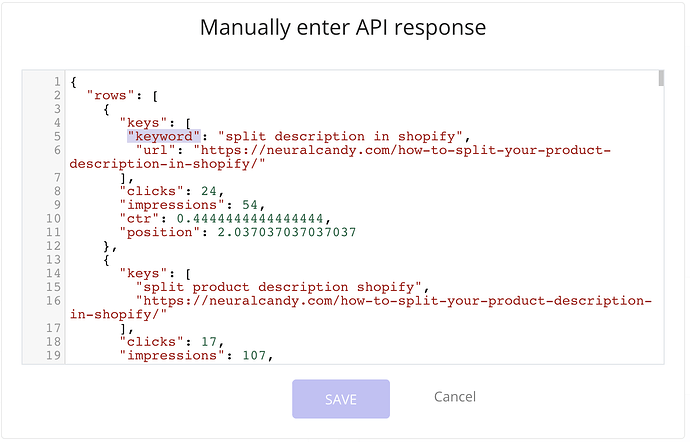690x442 pixels.
Task: Click line number 14 in the gutter
Action: 56,273
